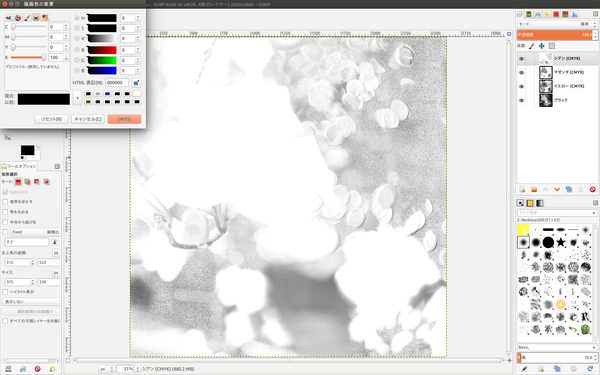Screen dimensions: 600x375
Task: Click the black foreground color swatch in toolbox
Action: (27, 150)
